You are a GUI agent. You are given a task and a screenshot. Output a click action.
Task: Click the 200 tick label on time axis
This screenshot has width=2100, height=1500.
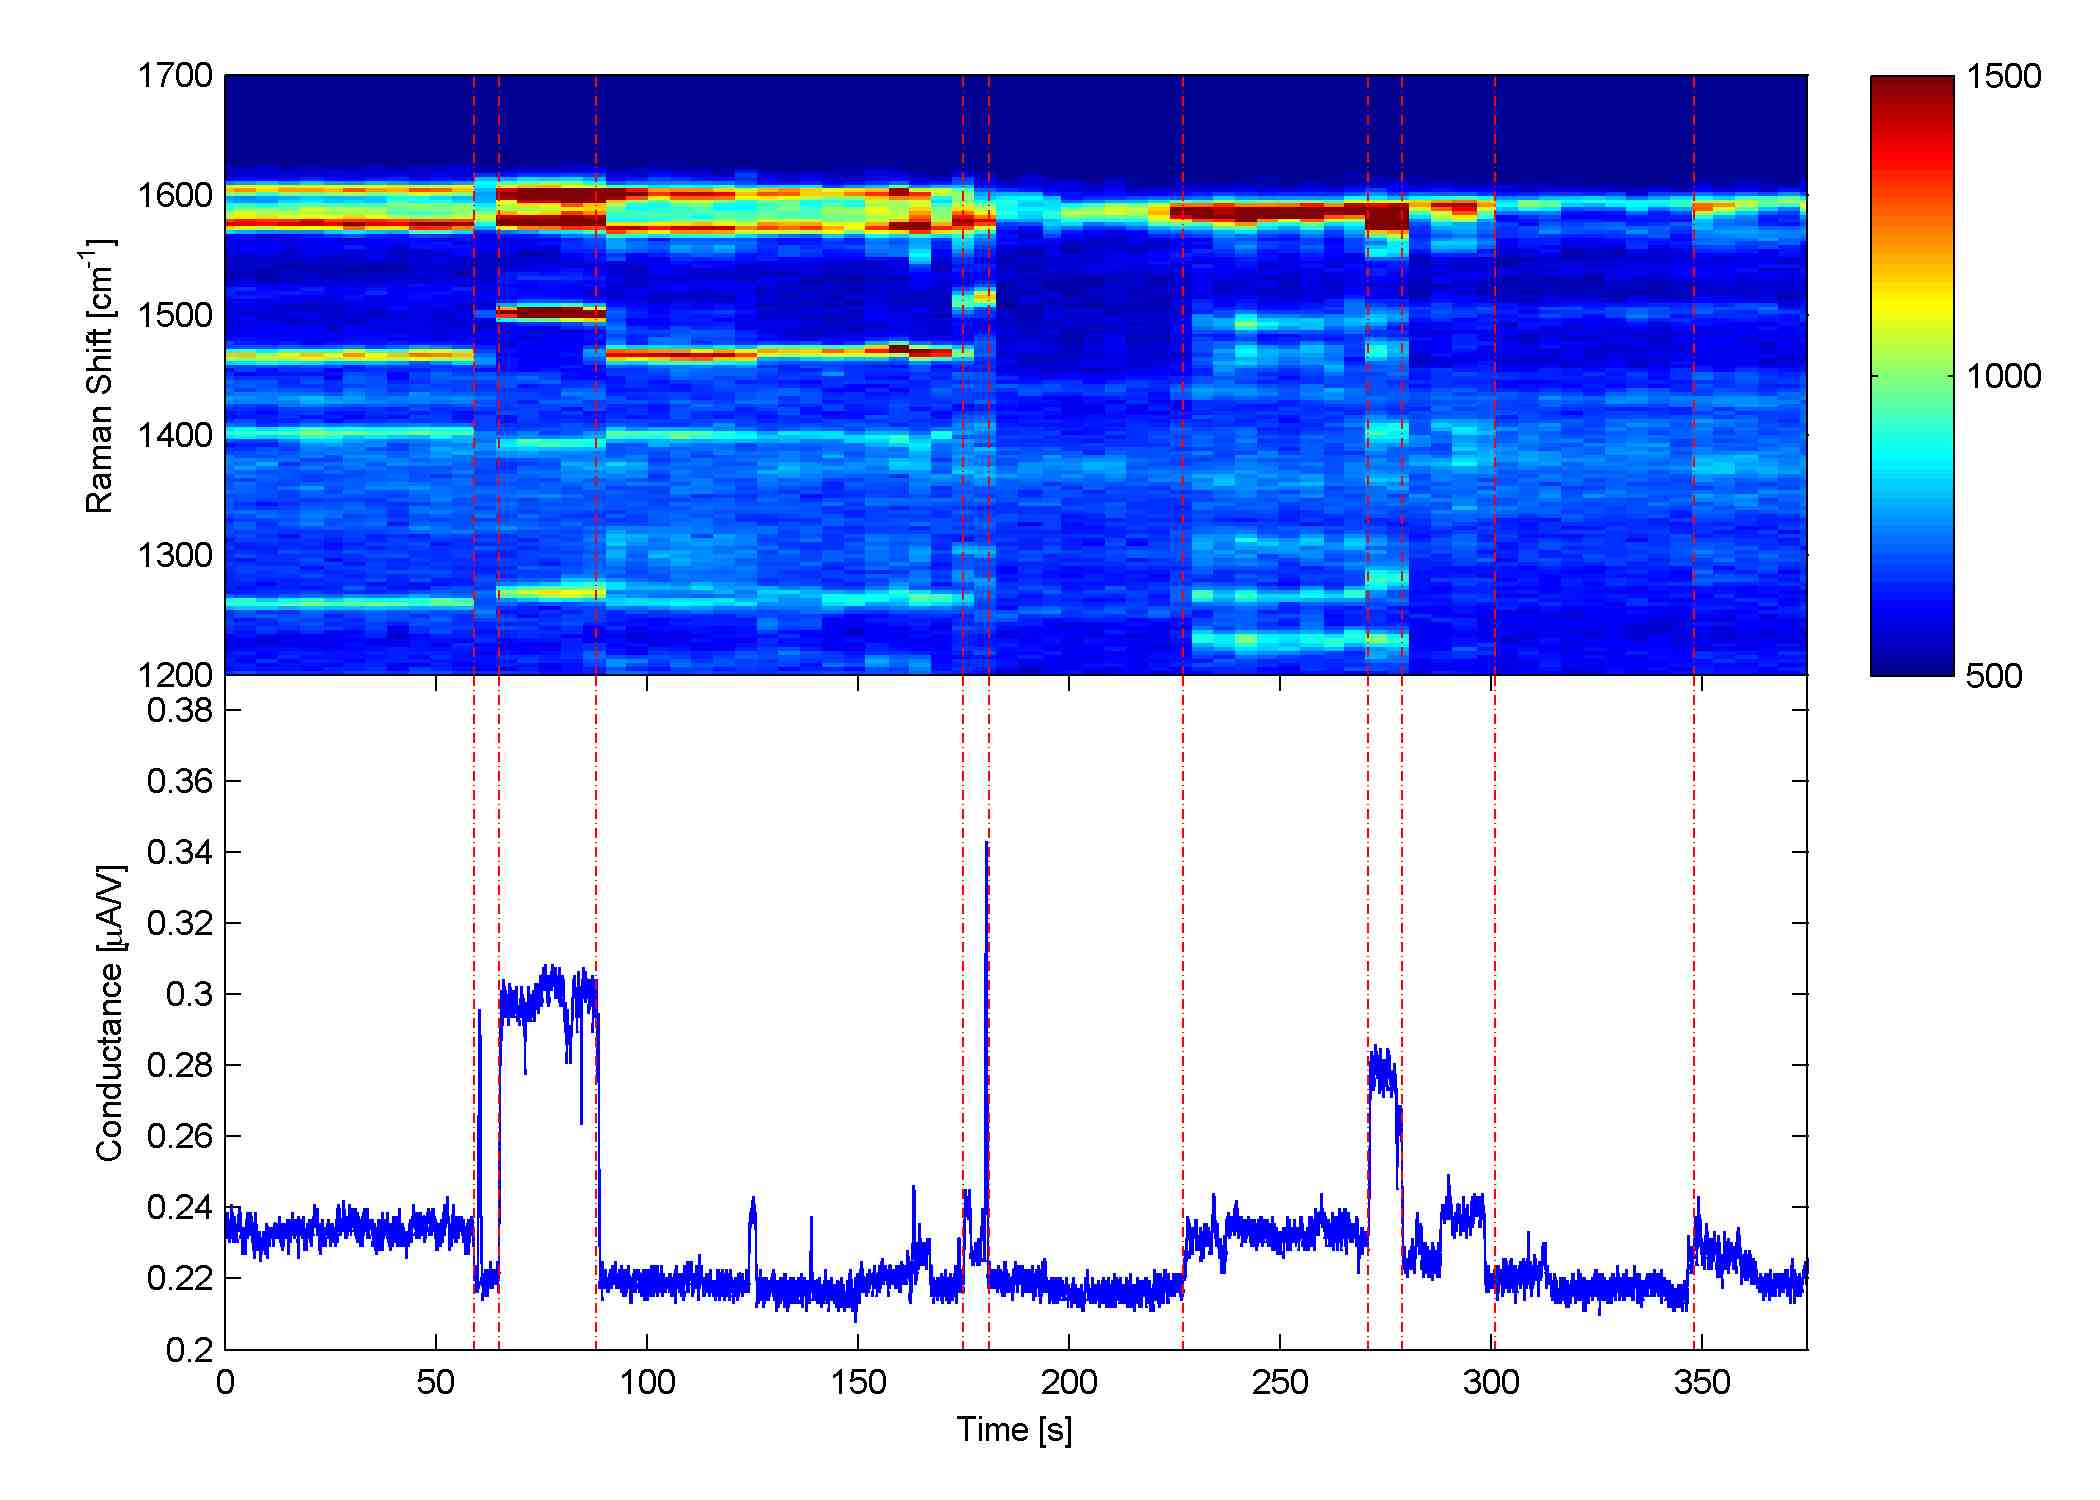click(1068, 1383)
